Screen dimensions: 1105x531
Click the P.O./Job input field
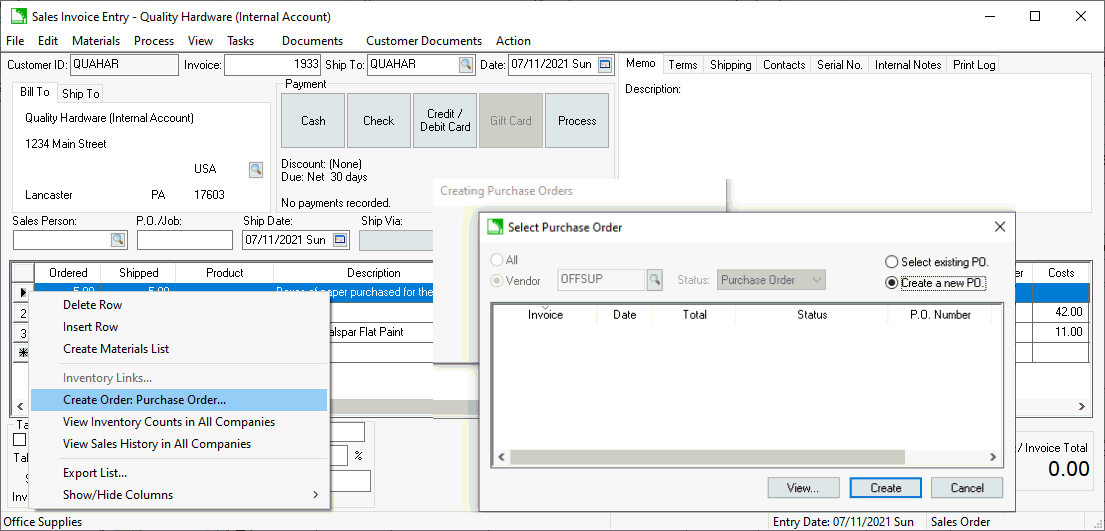coord(184,240)
